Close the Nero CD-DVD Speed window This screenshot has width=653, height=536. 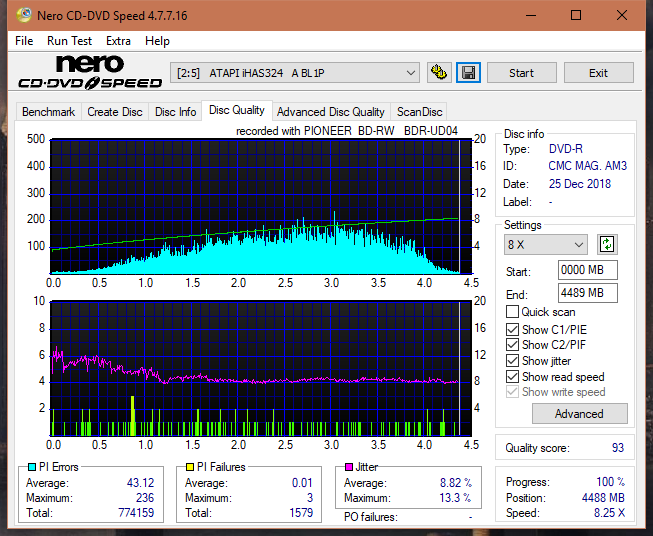coord(622,15)
